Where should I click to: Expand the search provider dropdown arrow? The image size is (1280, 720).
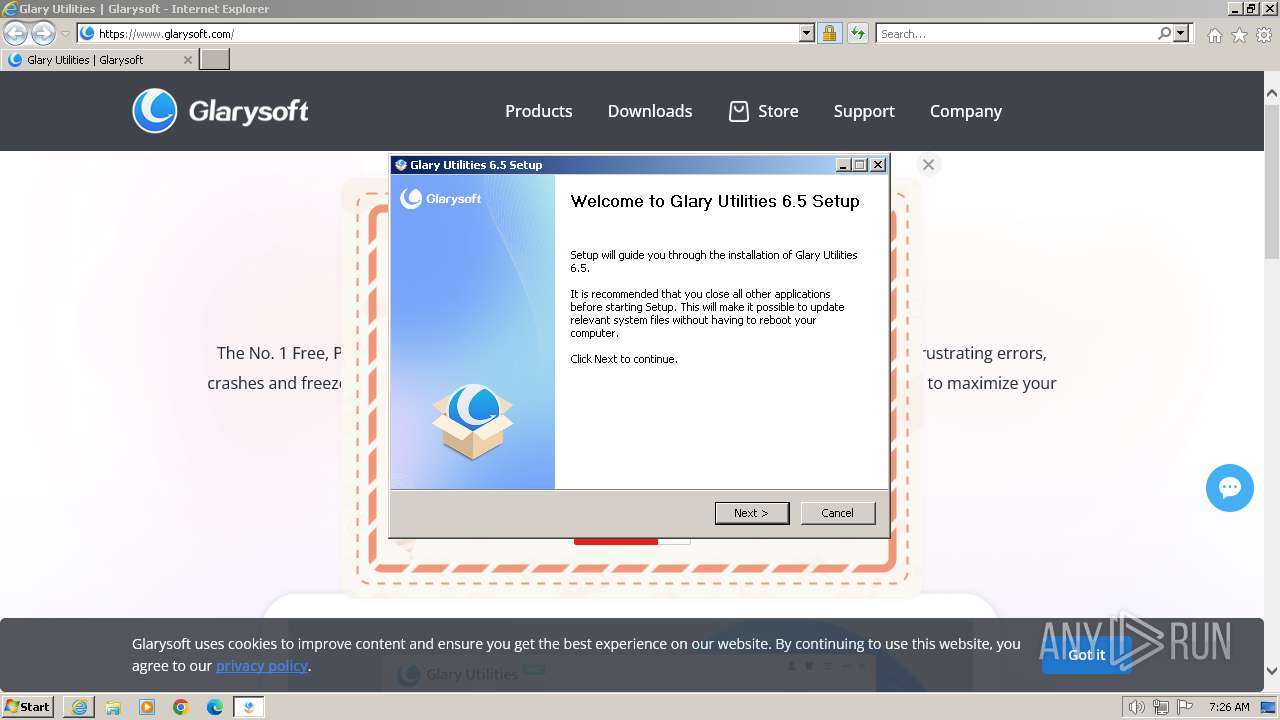click(1181, 33)
